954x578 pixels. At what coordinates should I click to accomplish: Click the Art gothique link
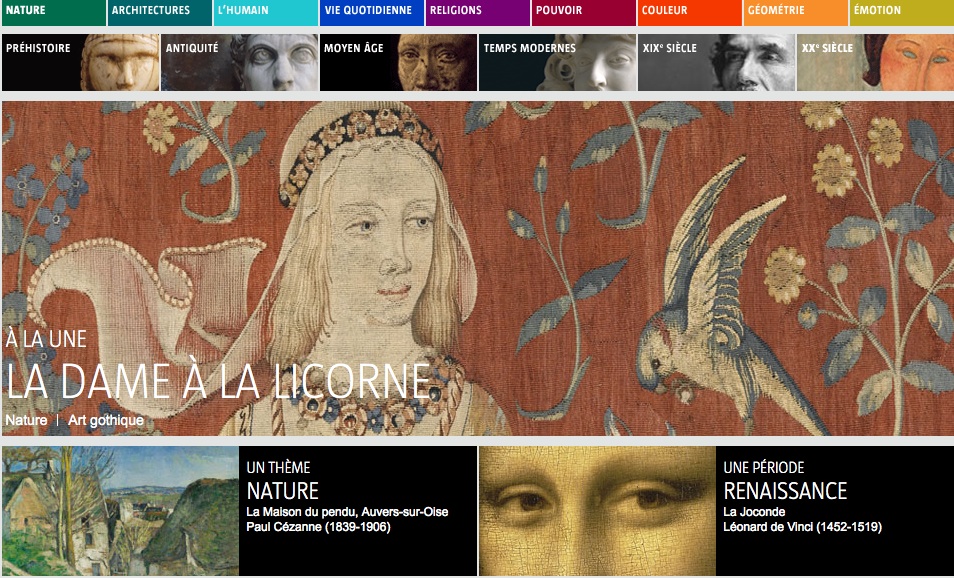click(105, 421)
